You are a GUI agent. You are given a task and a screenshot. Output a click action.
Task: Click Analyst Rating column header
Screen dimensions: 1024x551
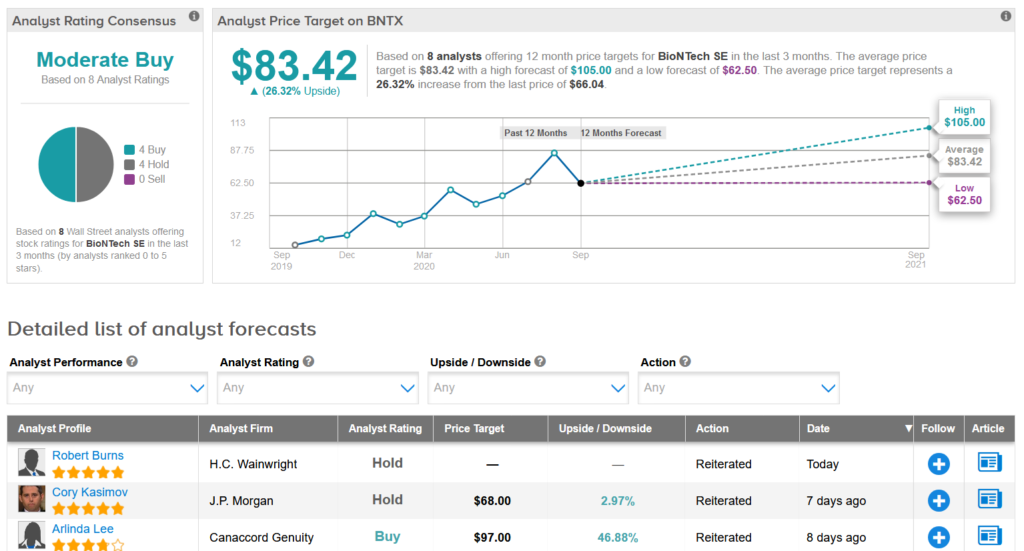pyautogui.click(x=385, y=429)
